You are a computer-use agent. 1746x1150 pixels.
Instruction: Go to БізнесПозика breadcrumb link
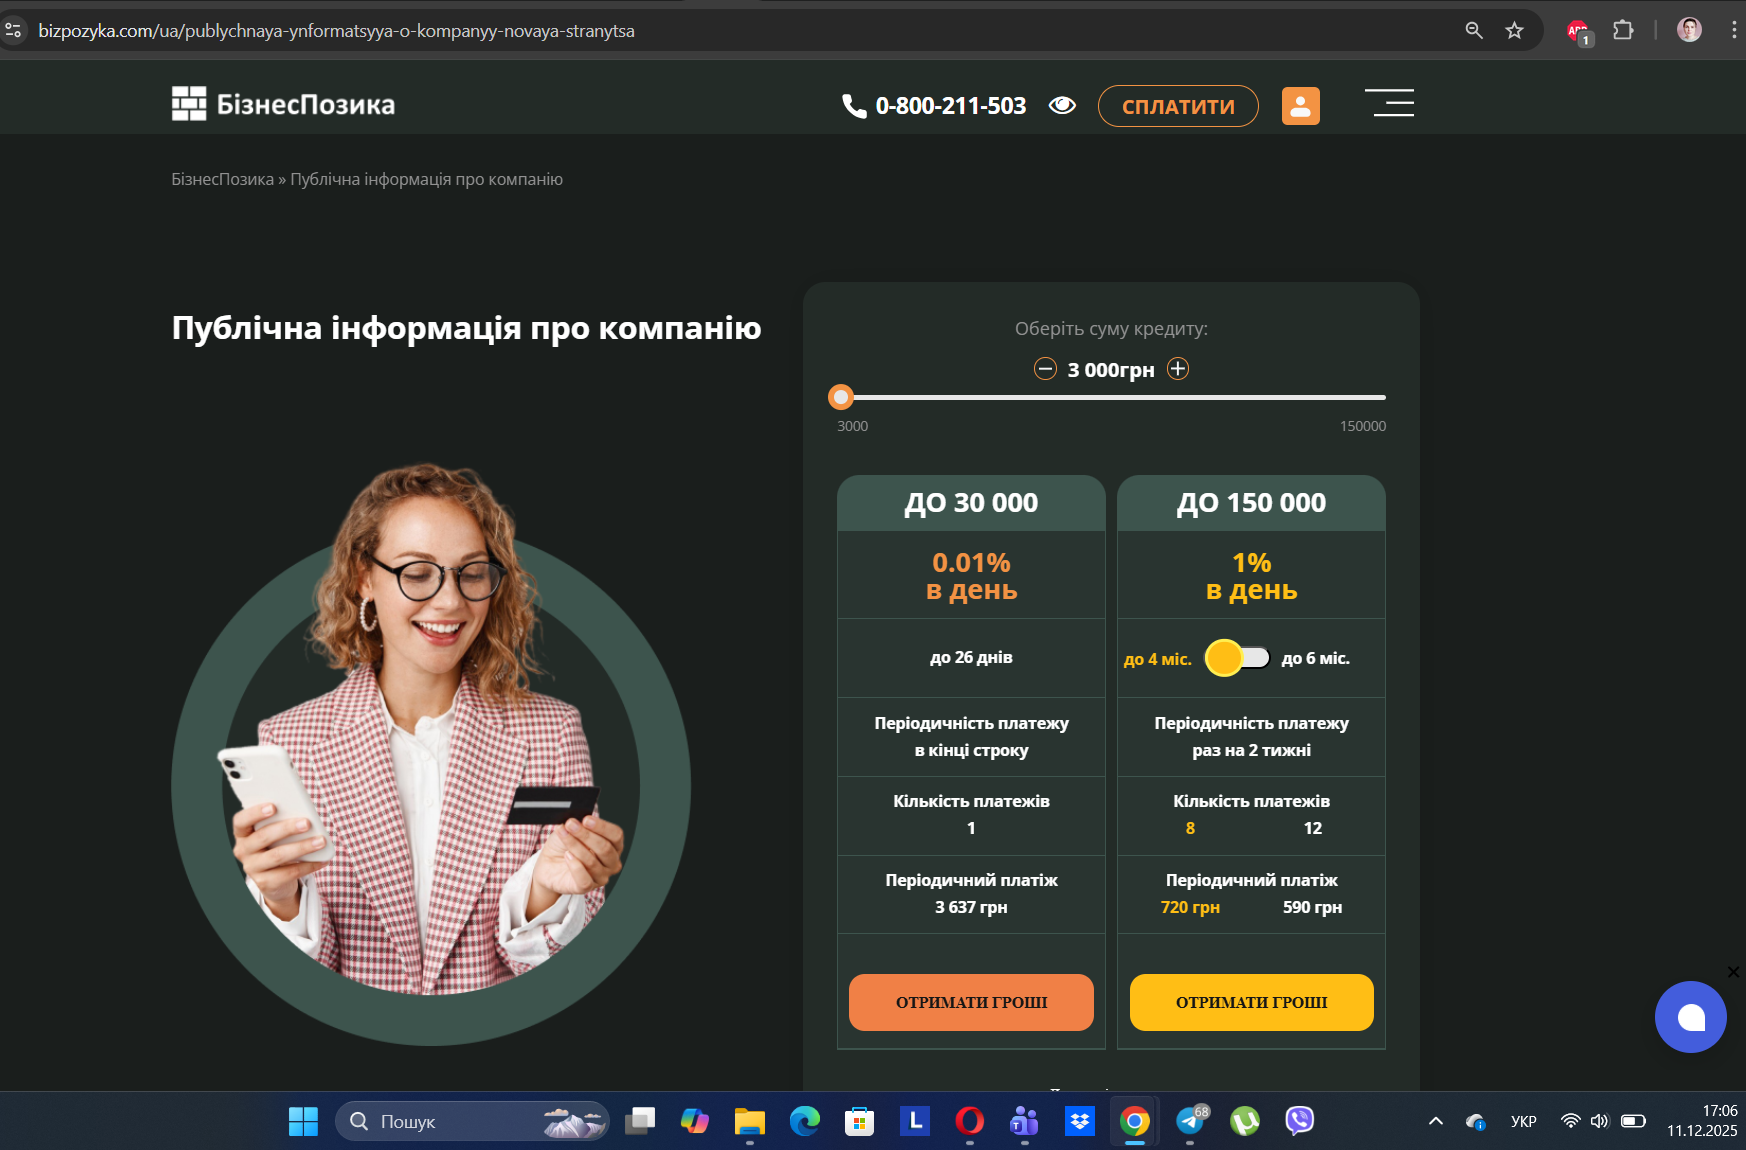point(222,179)
